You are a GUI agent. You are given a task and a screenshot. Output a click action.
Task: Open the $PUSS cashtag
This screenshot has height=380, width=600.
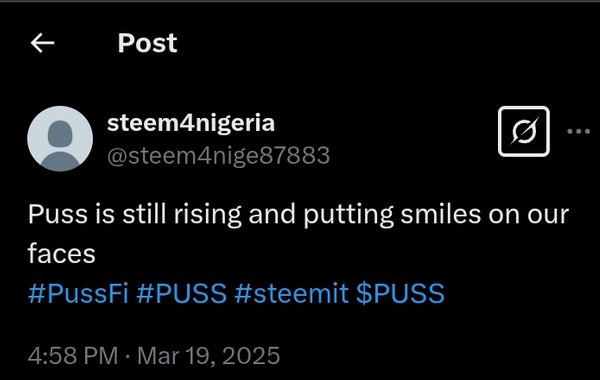pos(400,293)
